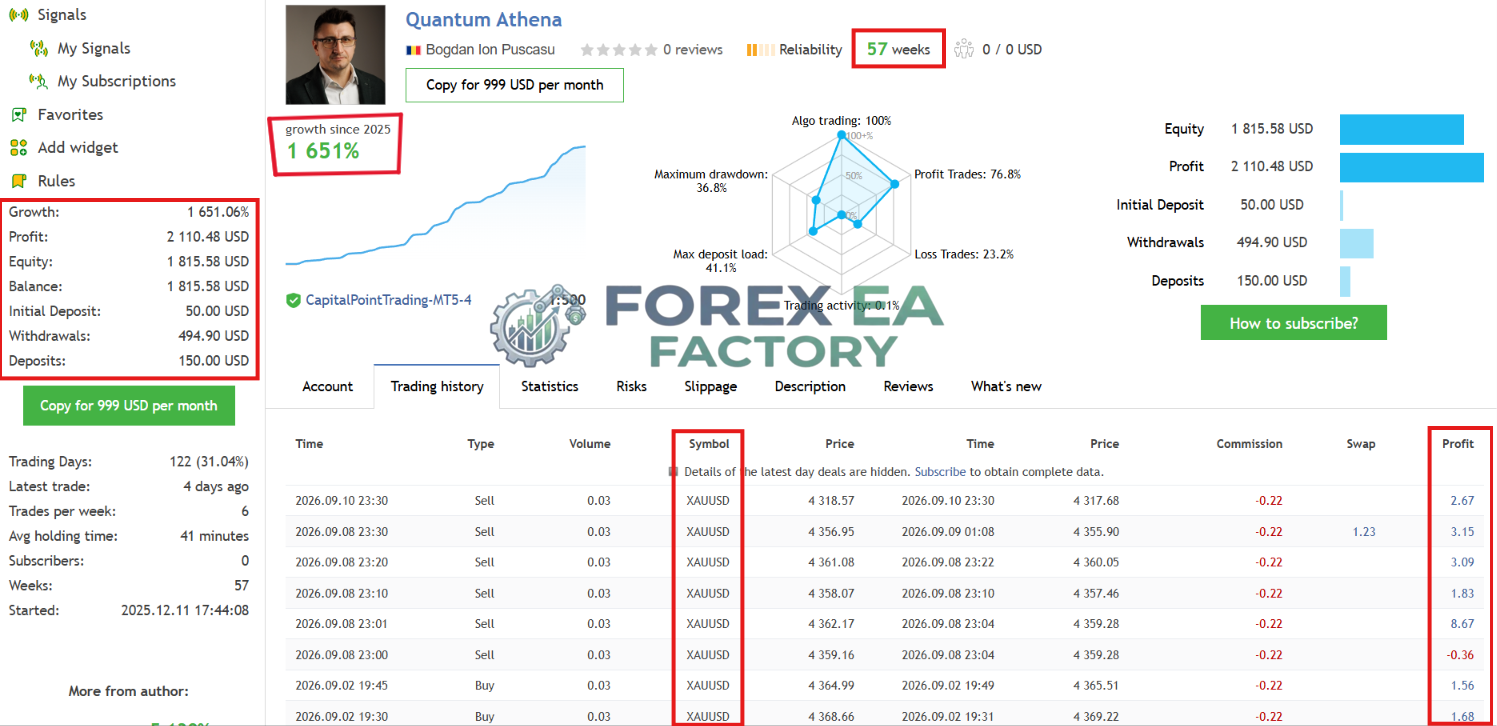
Task: Click the green How to subscribe button
Action: pos(1294,323)
